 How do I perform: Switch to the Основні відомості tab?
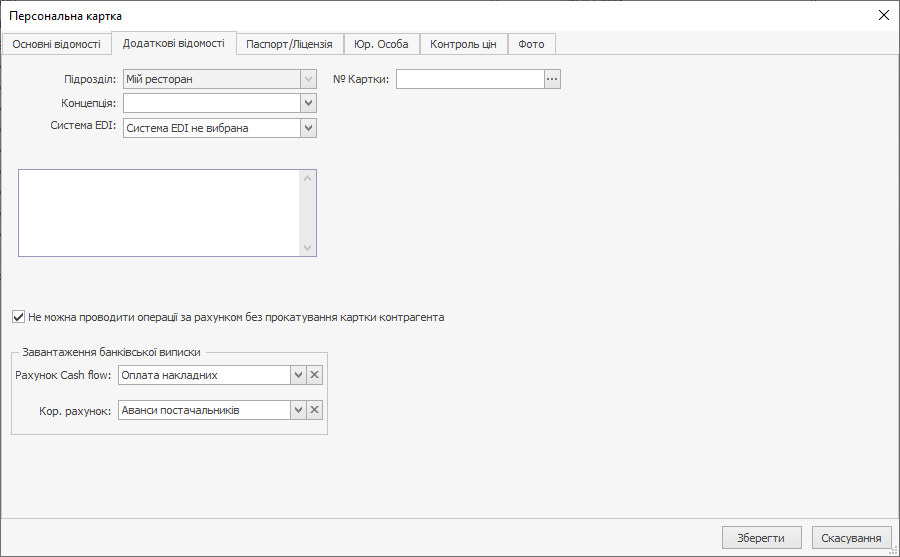(56, 44)
